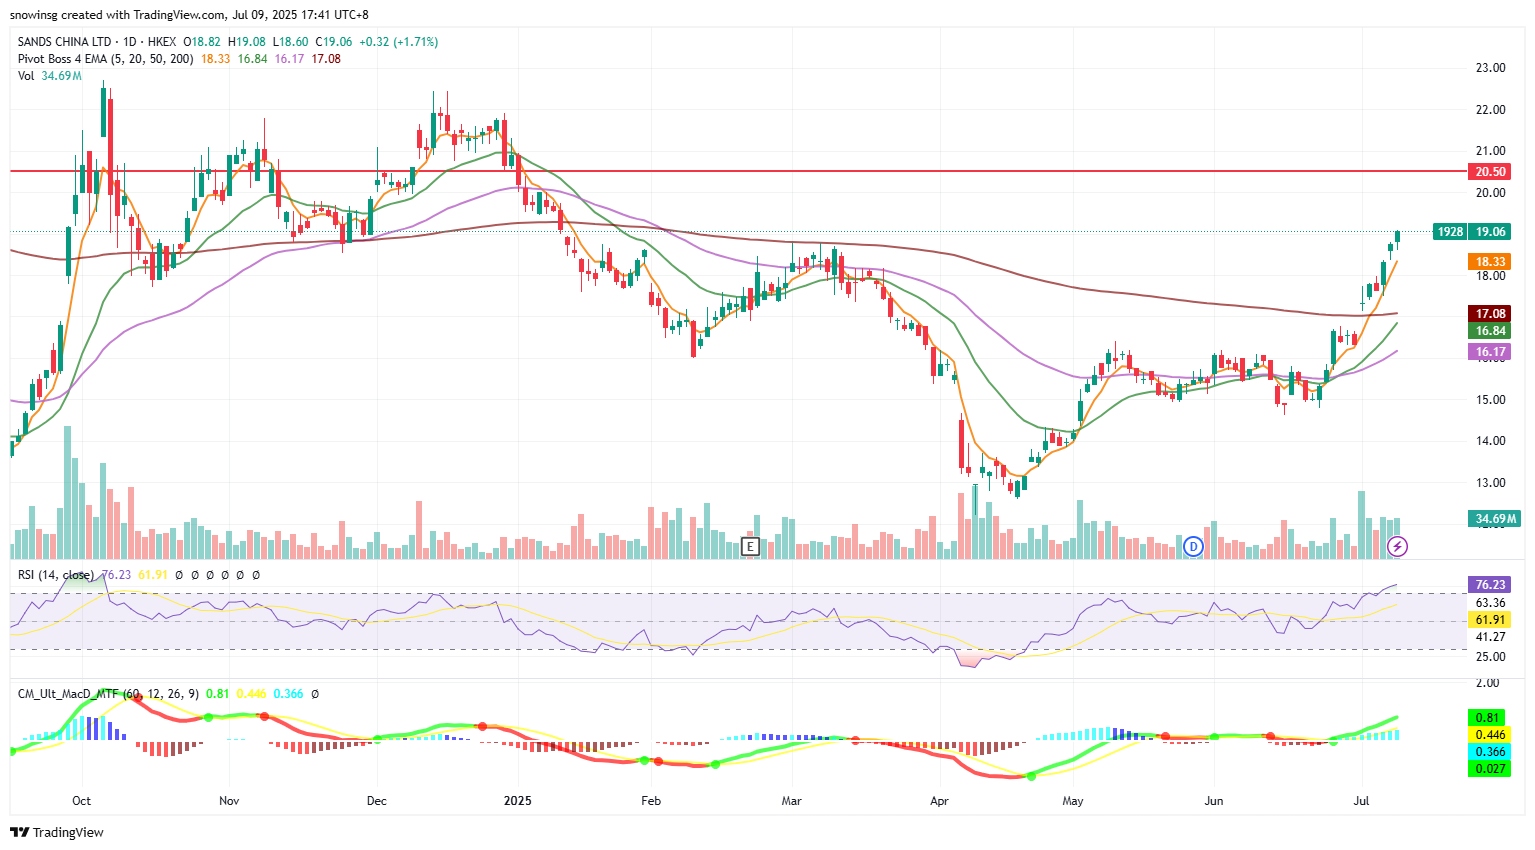Viewport: 1535px width, 850px height.
Task: Click the H19.08 high value in header
Action: click(x=247, y=42)
